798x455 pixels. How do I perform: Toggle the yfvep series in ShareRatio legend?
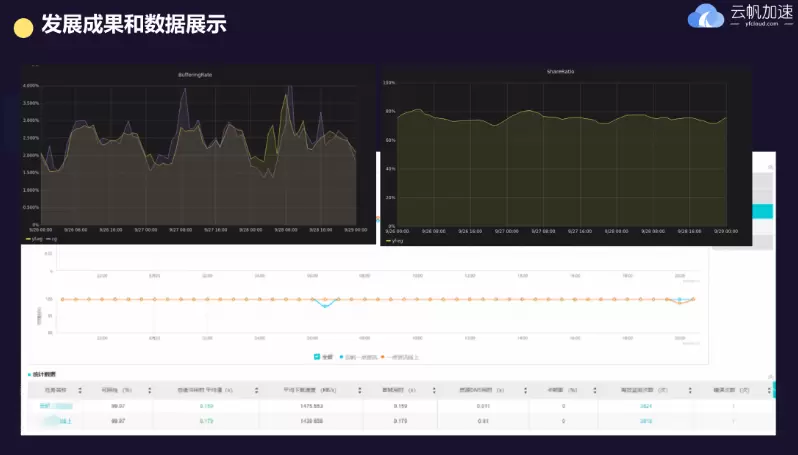pos(397,241)
